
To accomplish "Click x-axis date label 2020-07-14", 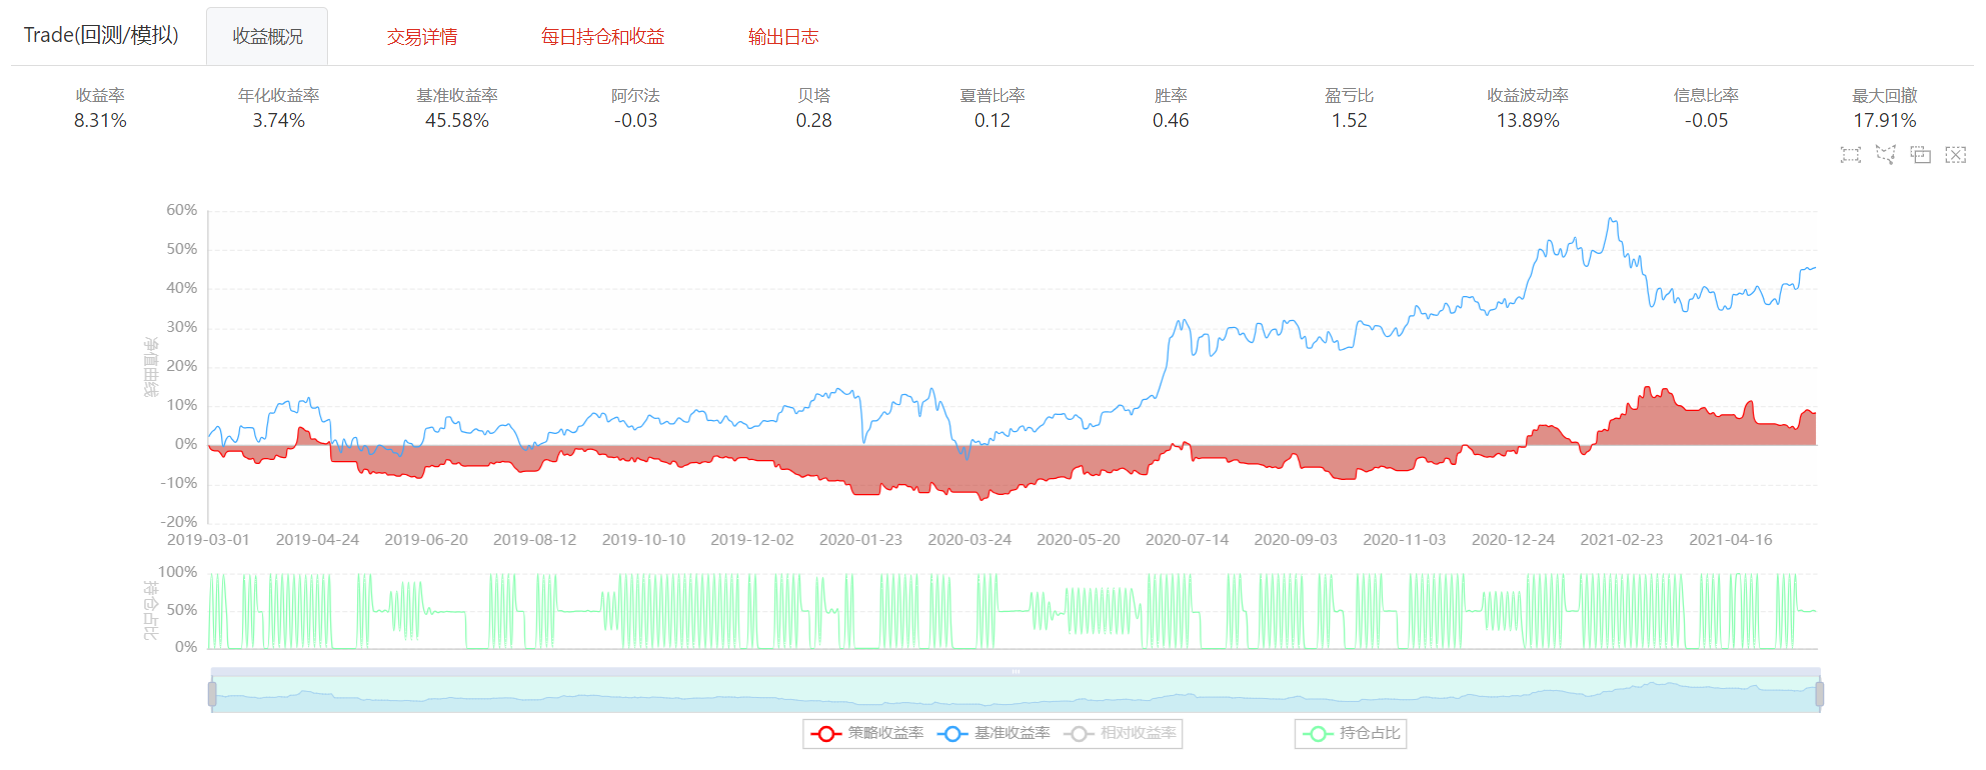I will click(1187, 540).
